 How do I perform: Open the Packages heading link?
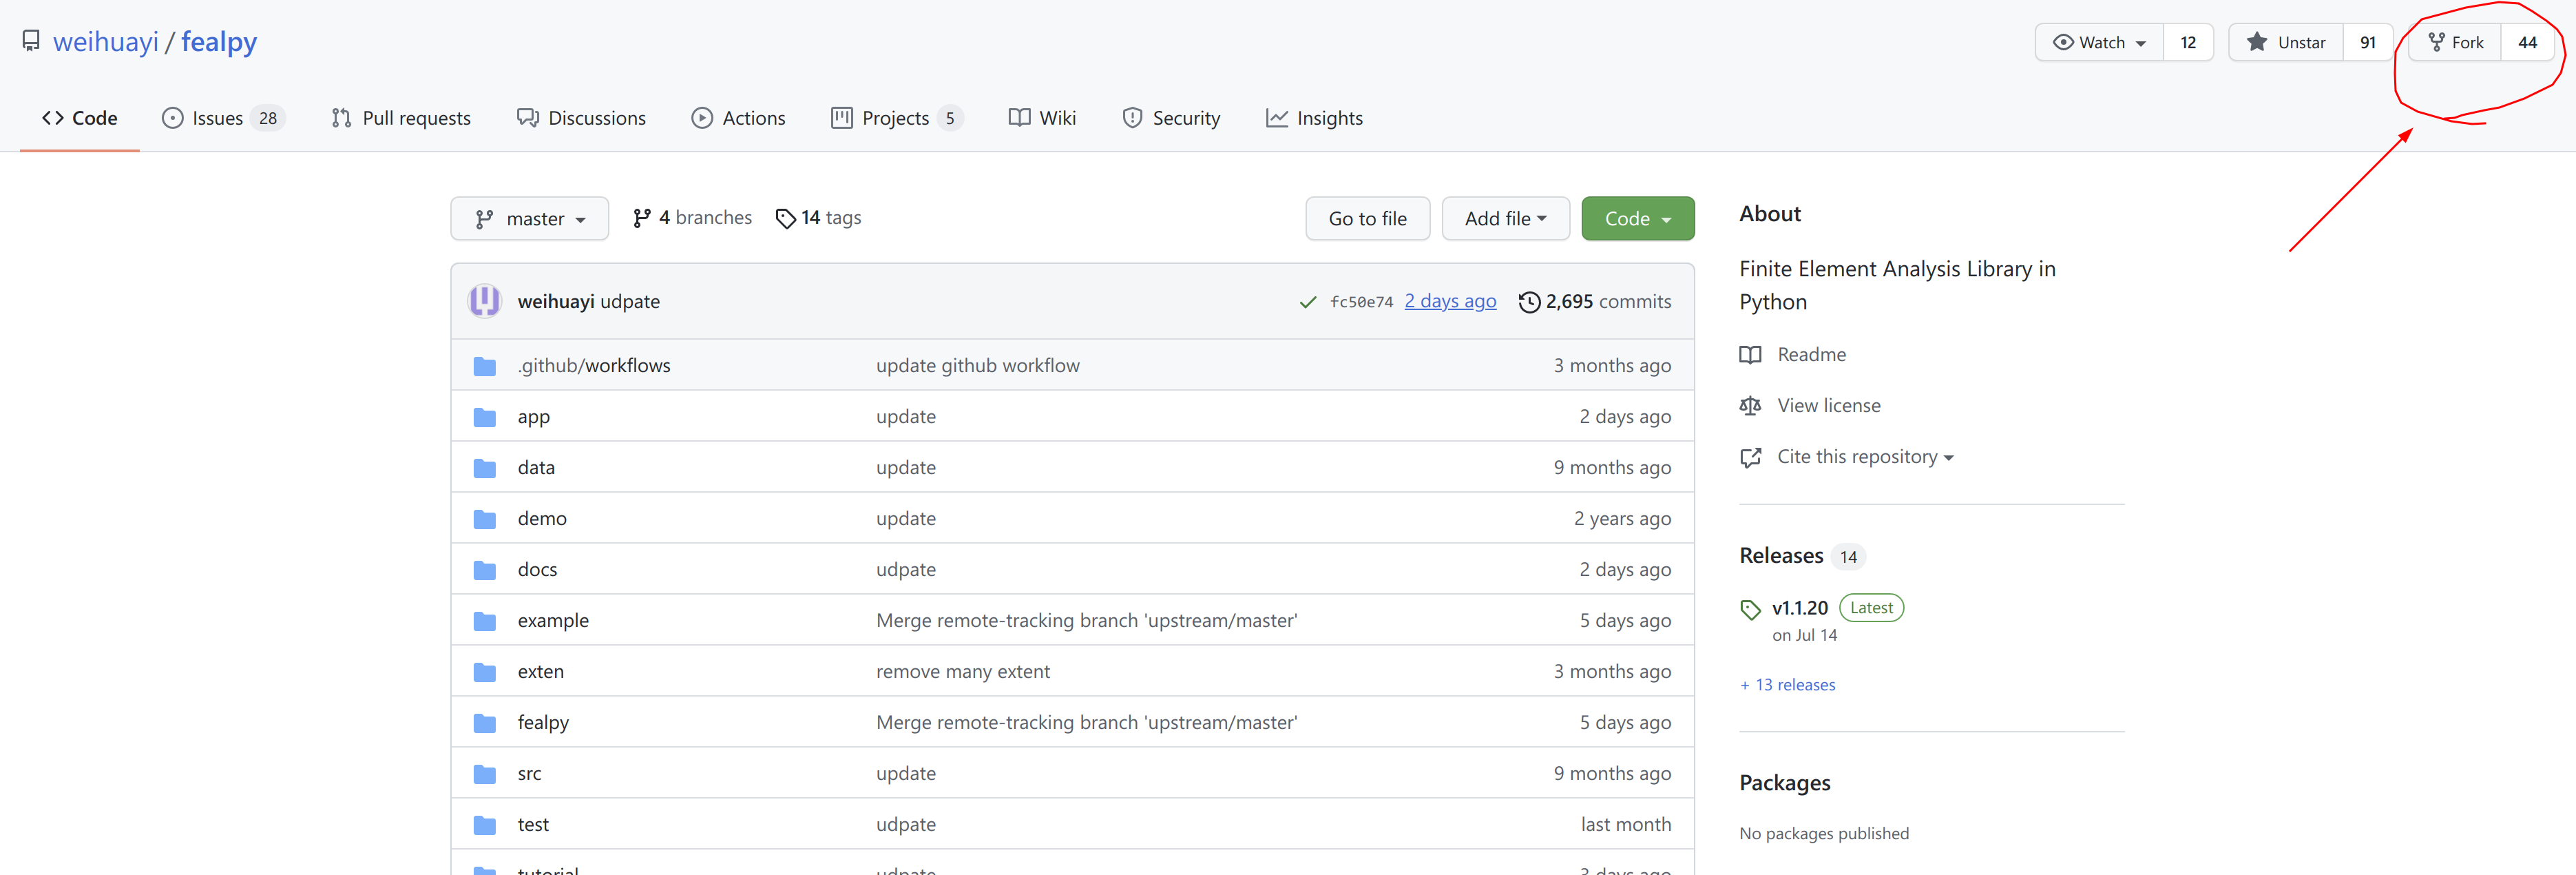tap(1784, 783)
